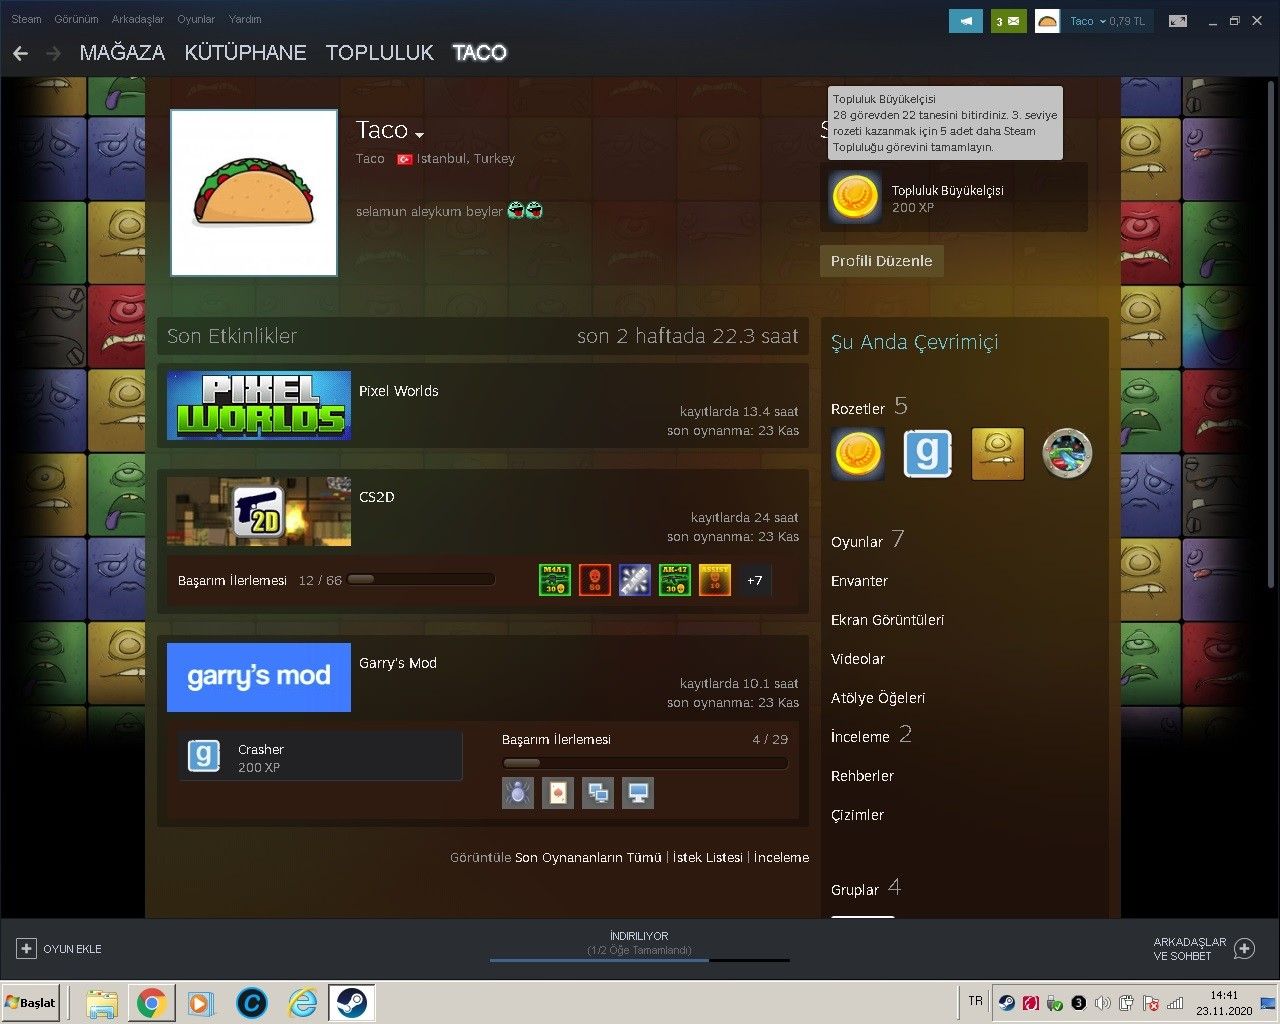Click the red skull achievement icon
This screenshot has height=1024, width=1280.
point(595,580)
